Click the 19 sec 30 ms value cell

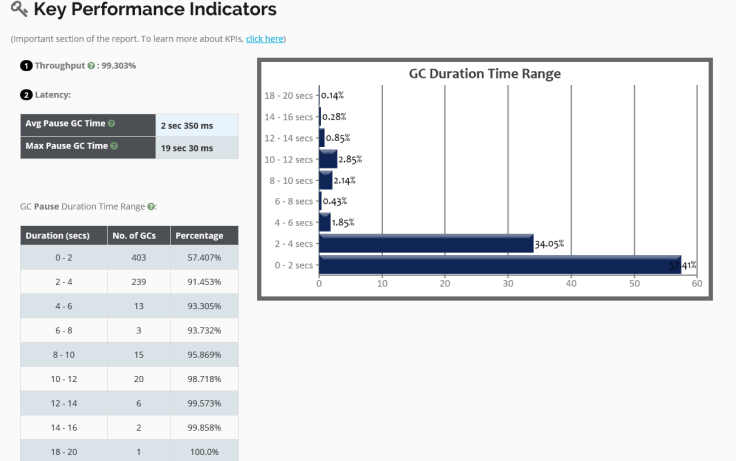198,148
